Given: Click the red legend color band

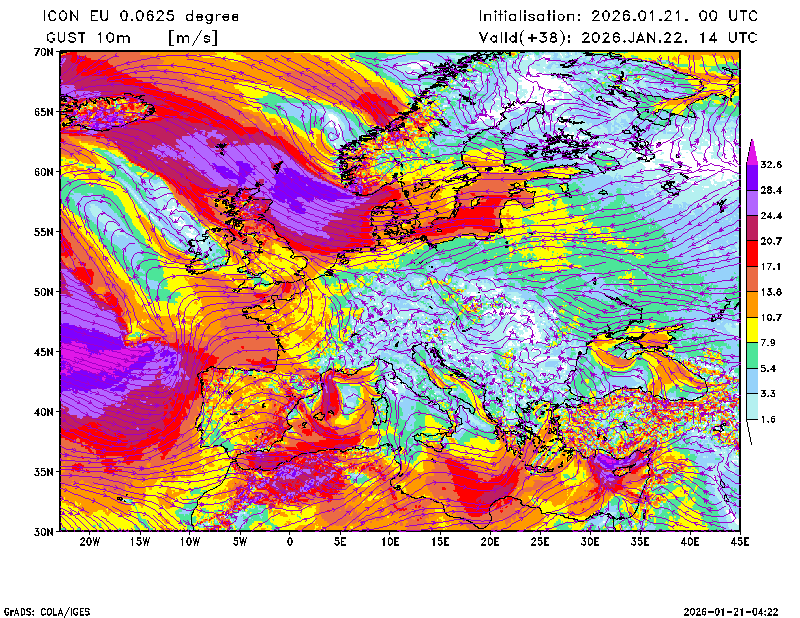Looking at the screenshot, I should click(x=752, y=254).
